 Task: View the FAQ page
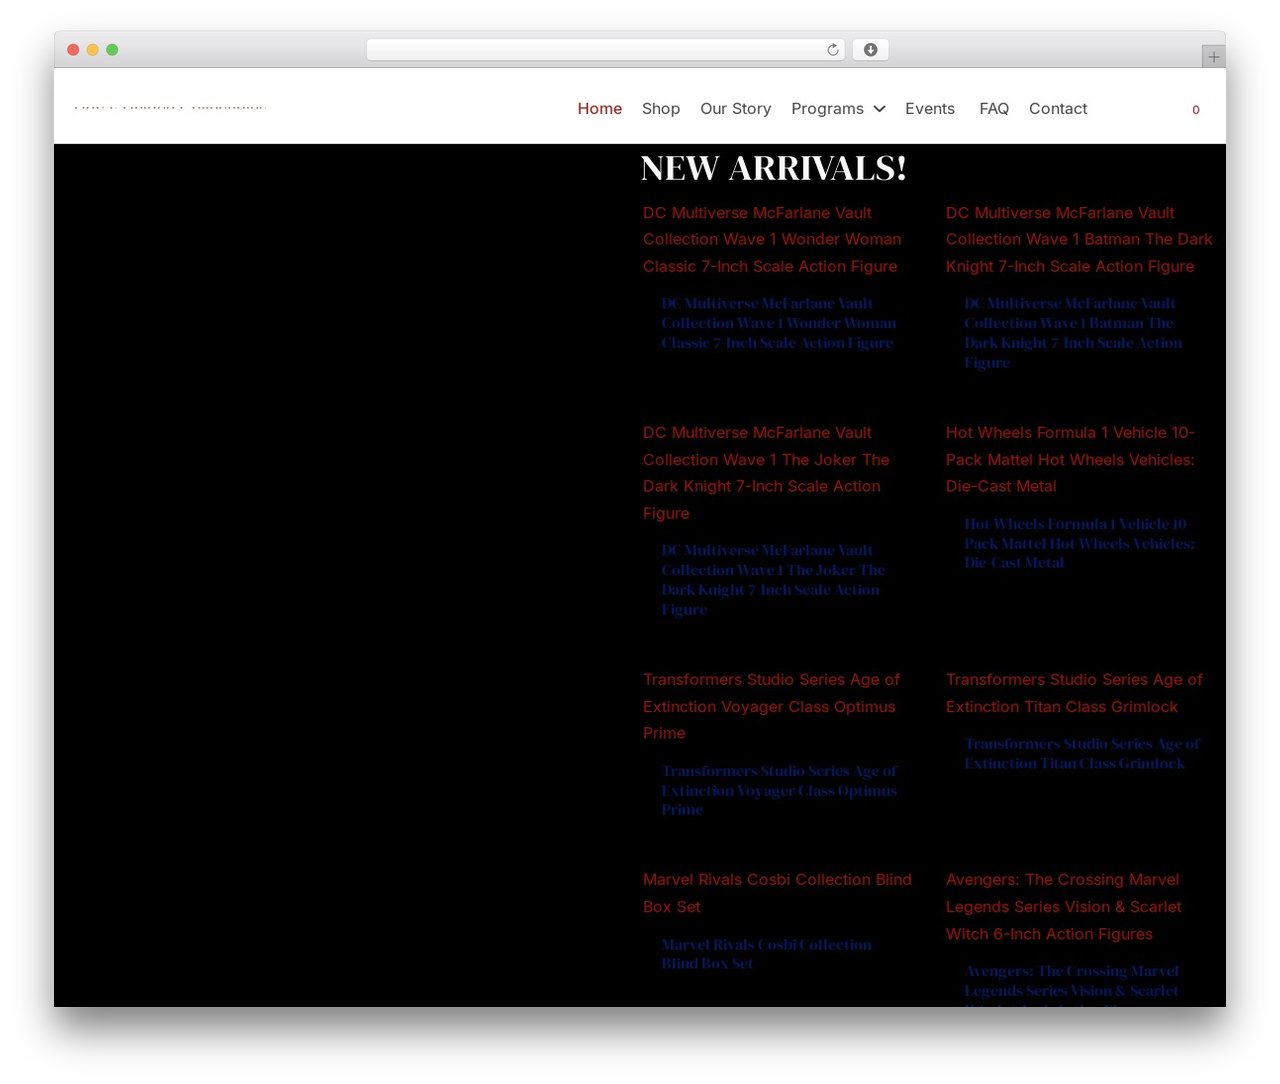(x=994, y=109)
